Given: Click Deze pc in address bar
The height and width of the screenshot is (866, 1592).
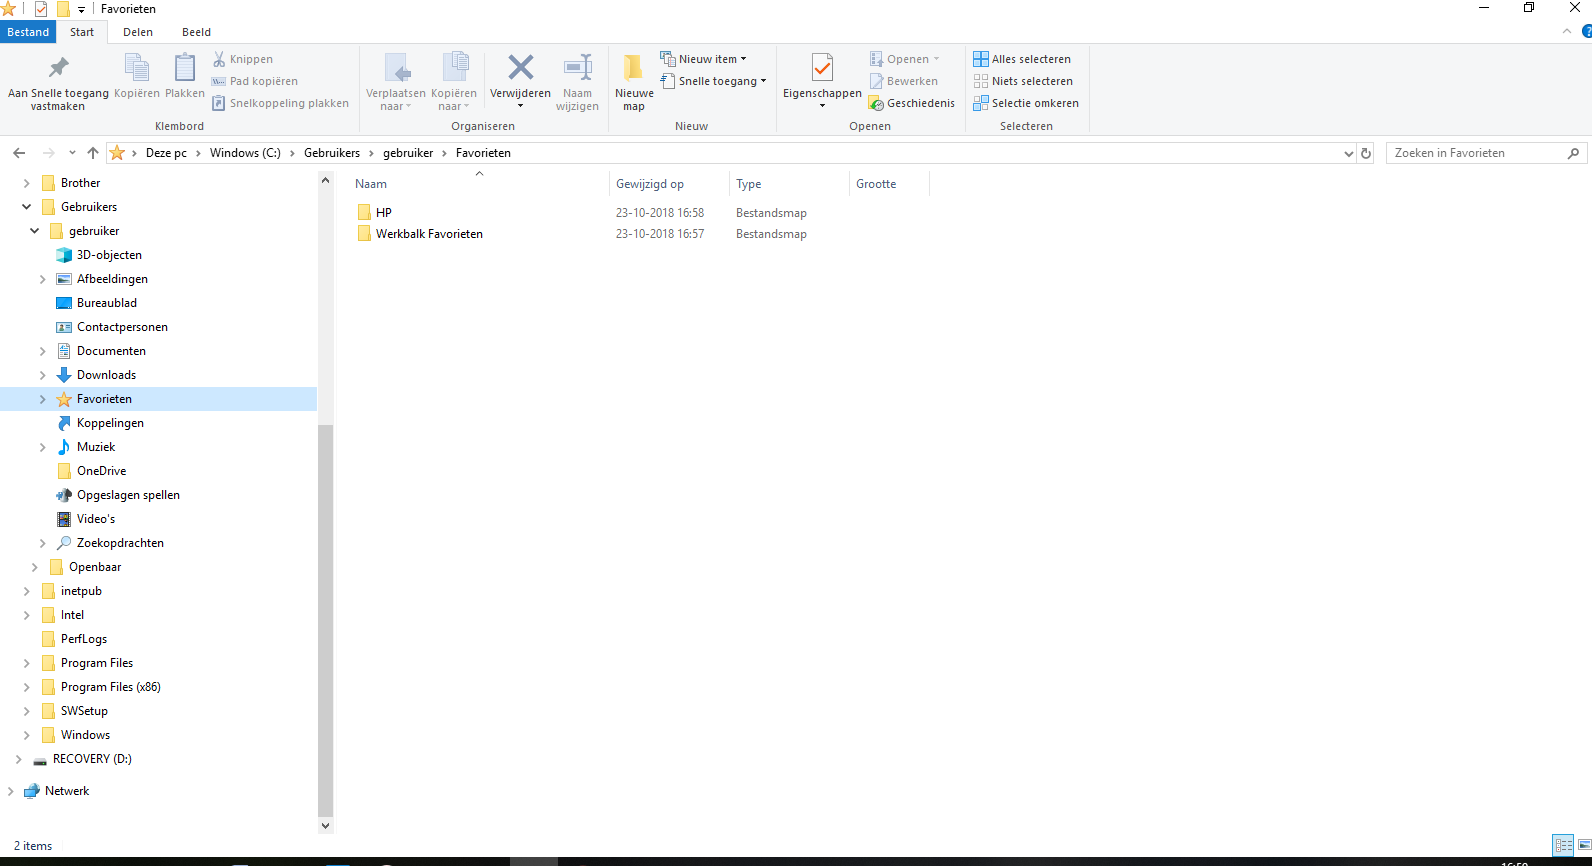Looking at the screenshot, I should tap(166, 153).
